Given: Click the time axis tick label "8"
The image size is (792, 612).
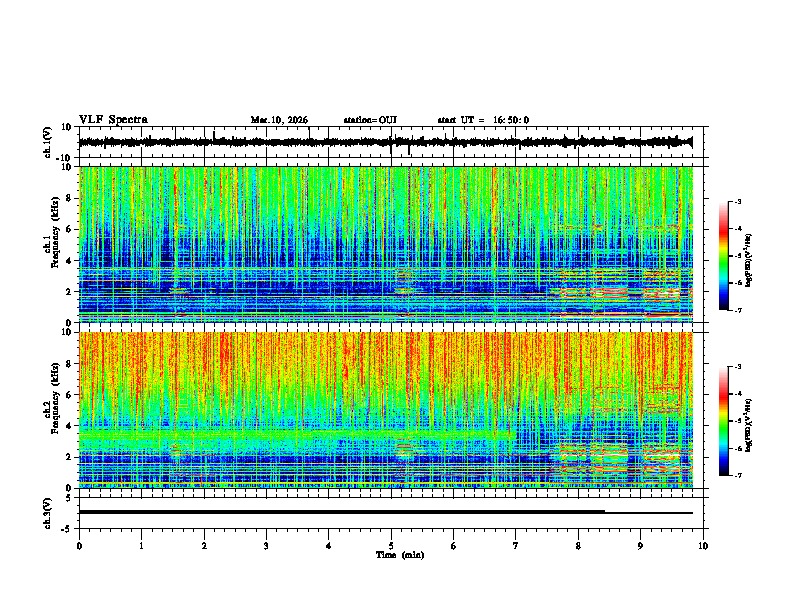Looking at the screenshot, I should pos(578,546).
